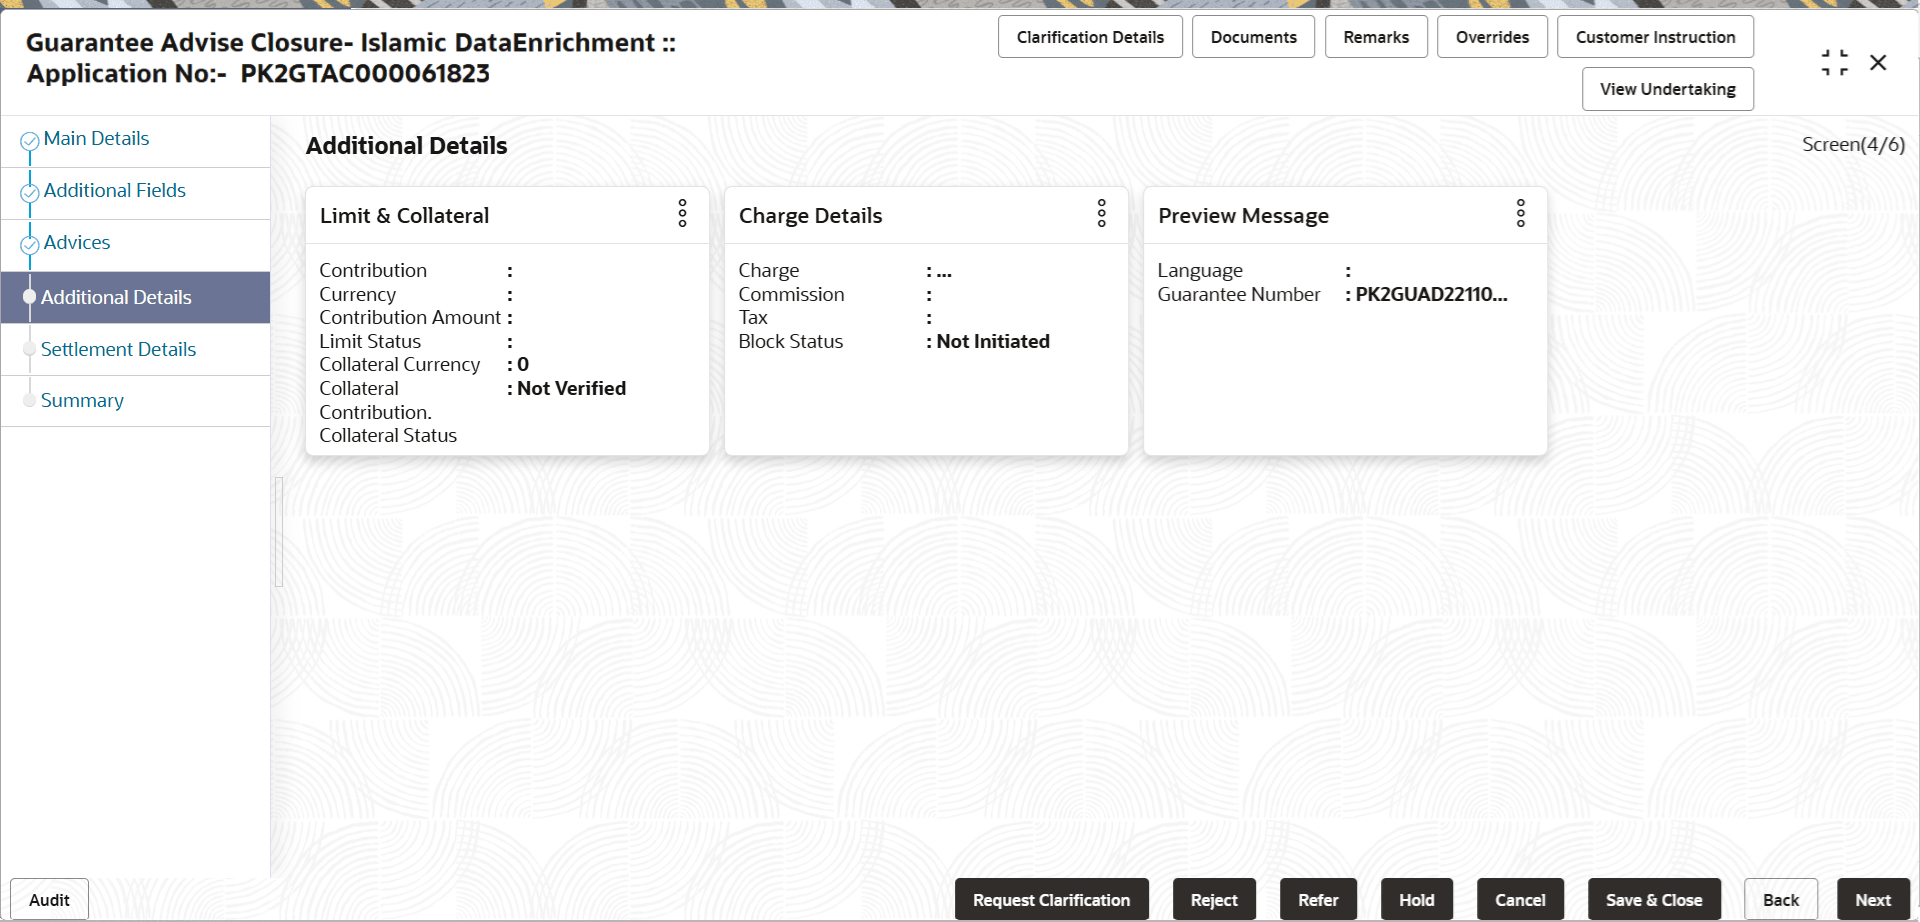Click the Collateral Status label
The height and width of the screenshot is (922, 1920).
click(388, 436)
